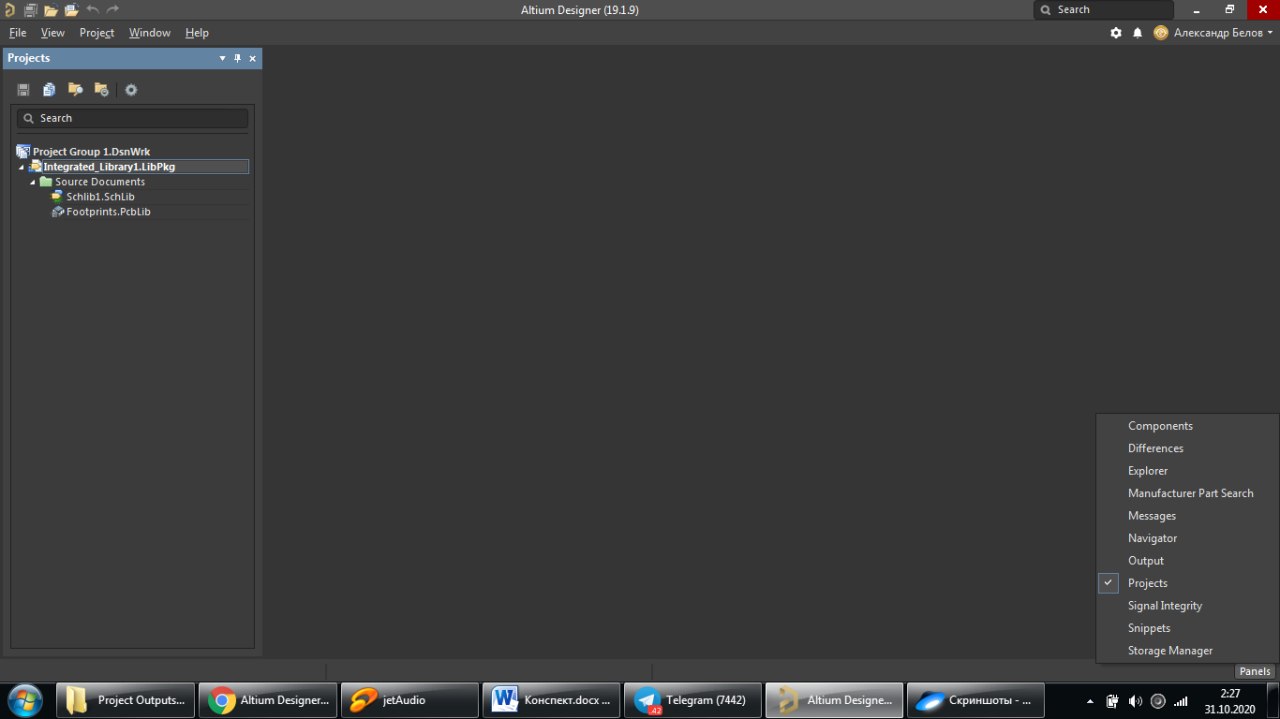Screen dimensions: 1280x719
Task: Click the volume speaker tray icon
Action: (1135, 701)
